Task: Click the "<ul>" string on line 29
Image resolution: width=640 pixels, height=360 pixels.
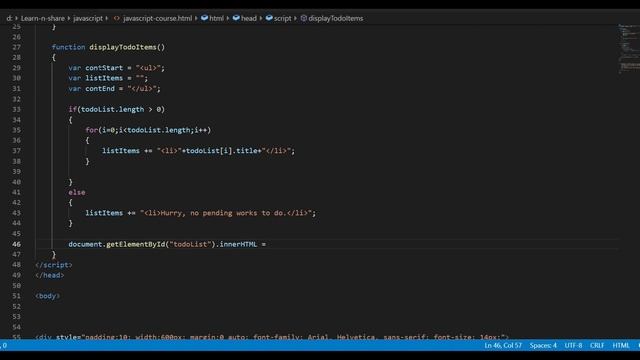Action: [148, 68]
